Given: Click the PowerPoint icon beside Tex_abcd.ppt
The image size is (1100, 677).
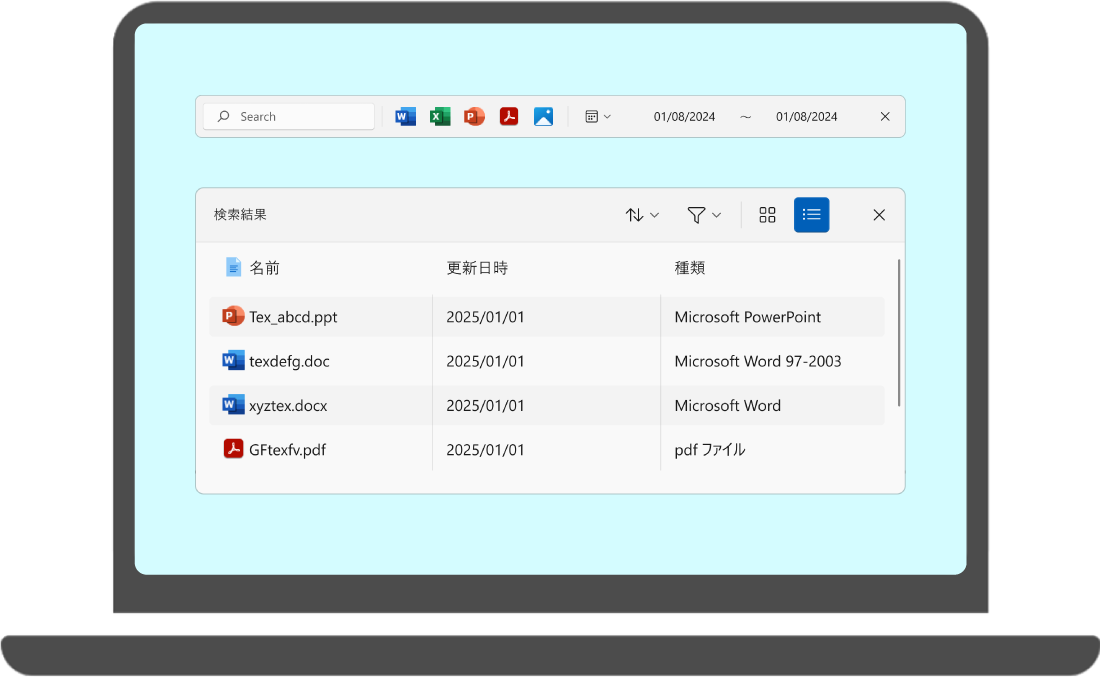Looking at the screenshot, I should 233,317.
